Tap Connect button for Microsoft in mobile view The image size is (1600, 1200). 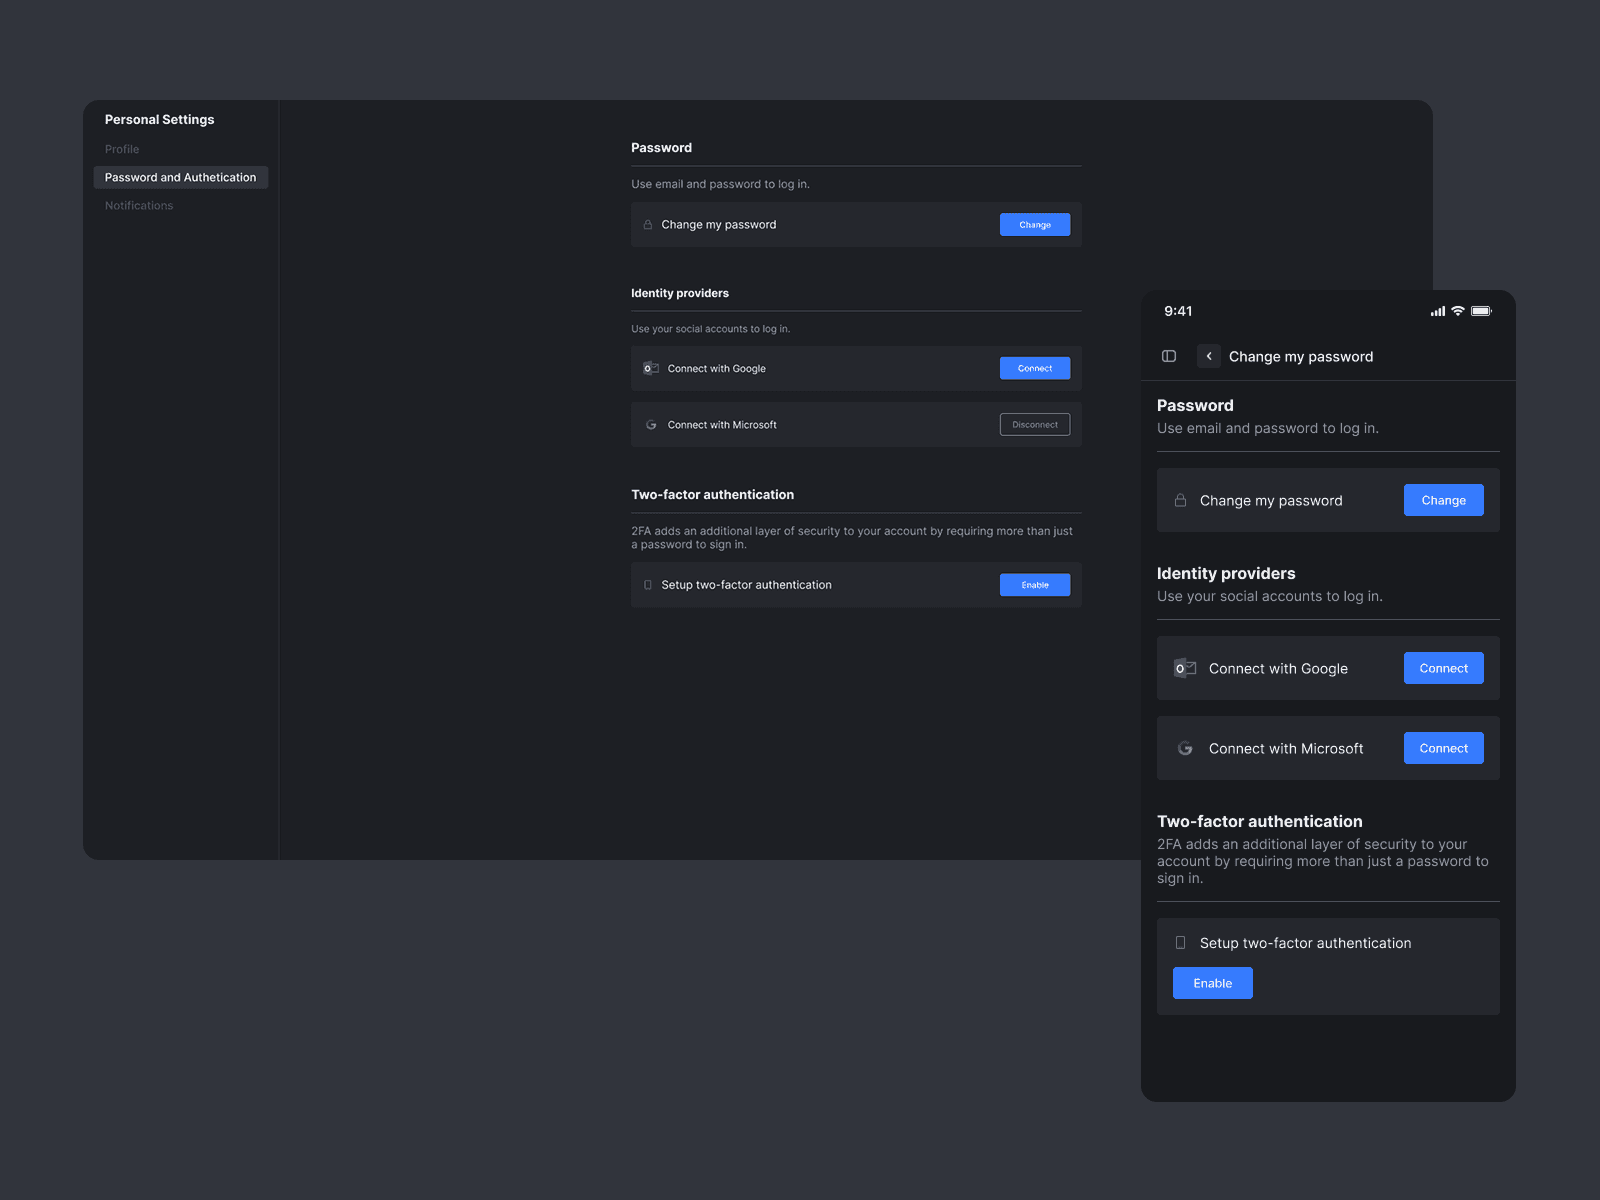pos(1444,748)
